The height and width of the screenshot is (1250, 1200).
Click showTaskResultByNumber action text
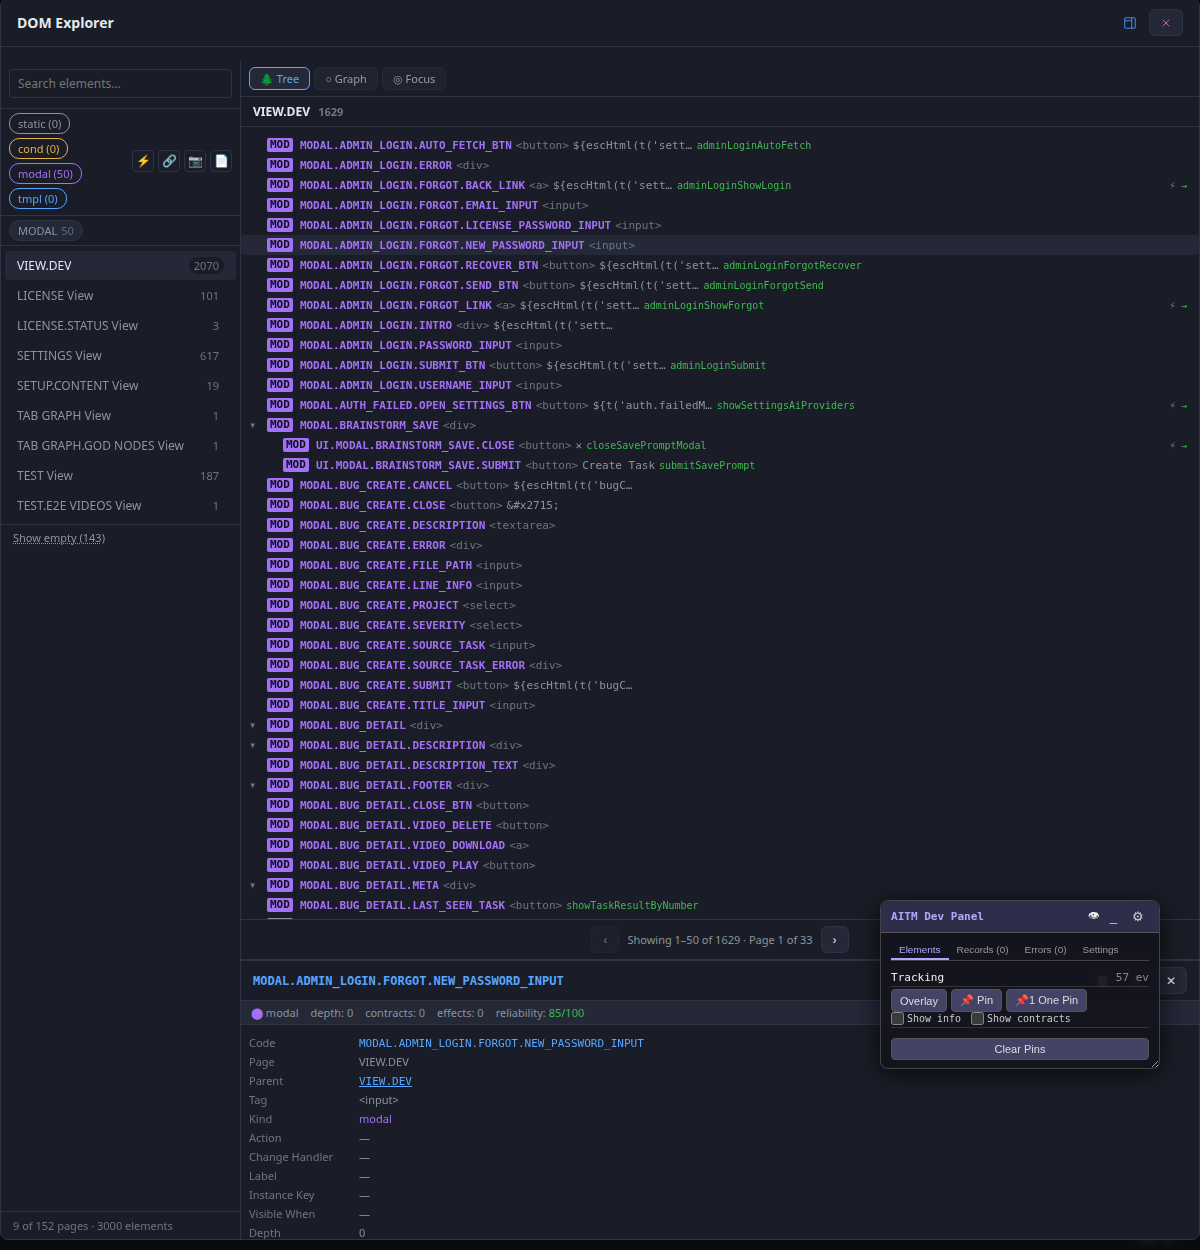pos(632,906)
